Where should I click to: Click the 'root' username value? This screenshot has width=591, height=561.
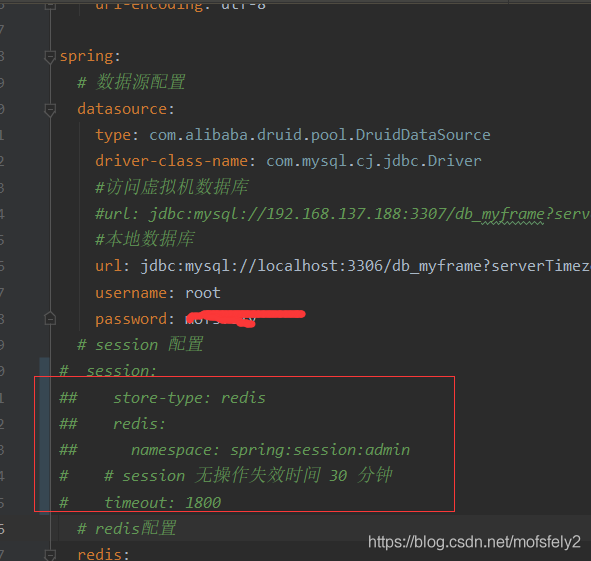pyautogui.click(x=203, y=293)
